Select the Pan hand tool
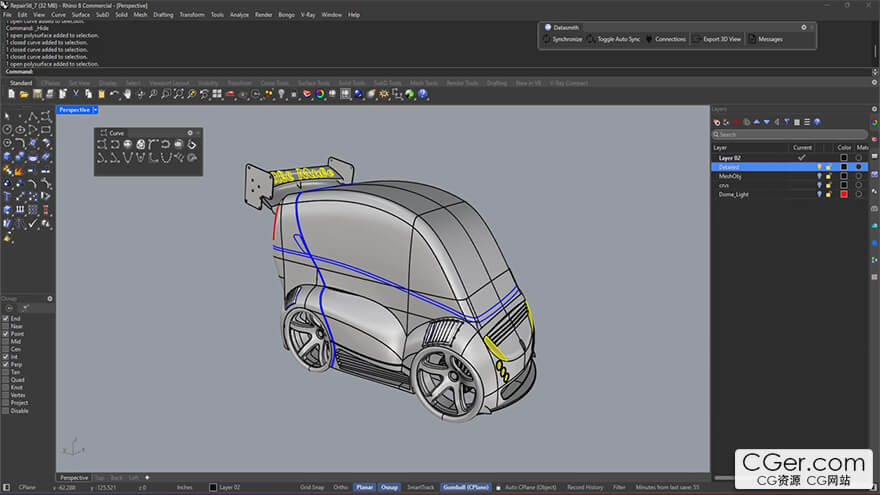 [x=128, y=94]
